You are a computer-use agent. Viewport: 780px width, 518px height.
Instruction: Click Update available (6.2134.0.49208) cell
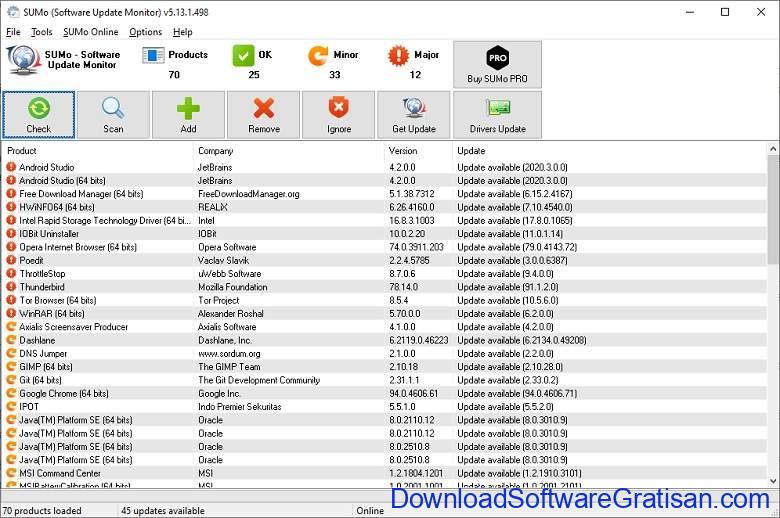[x=521, y=340]
